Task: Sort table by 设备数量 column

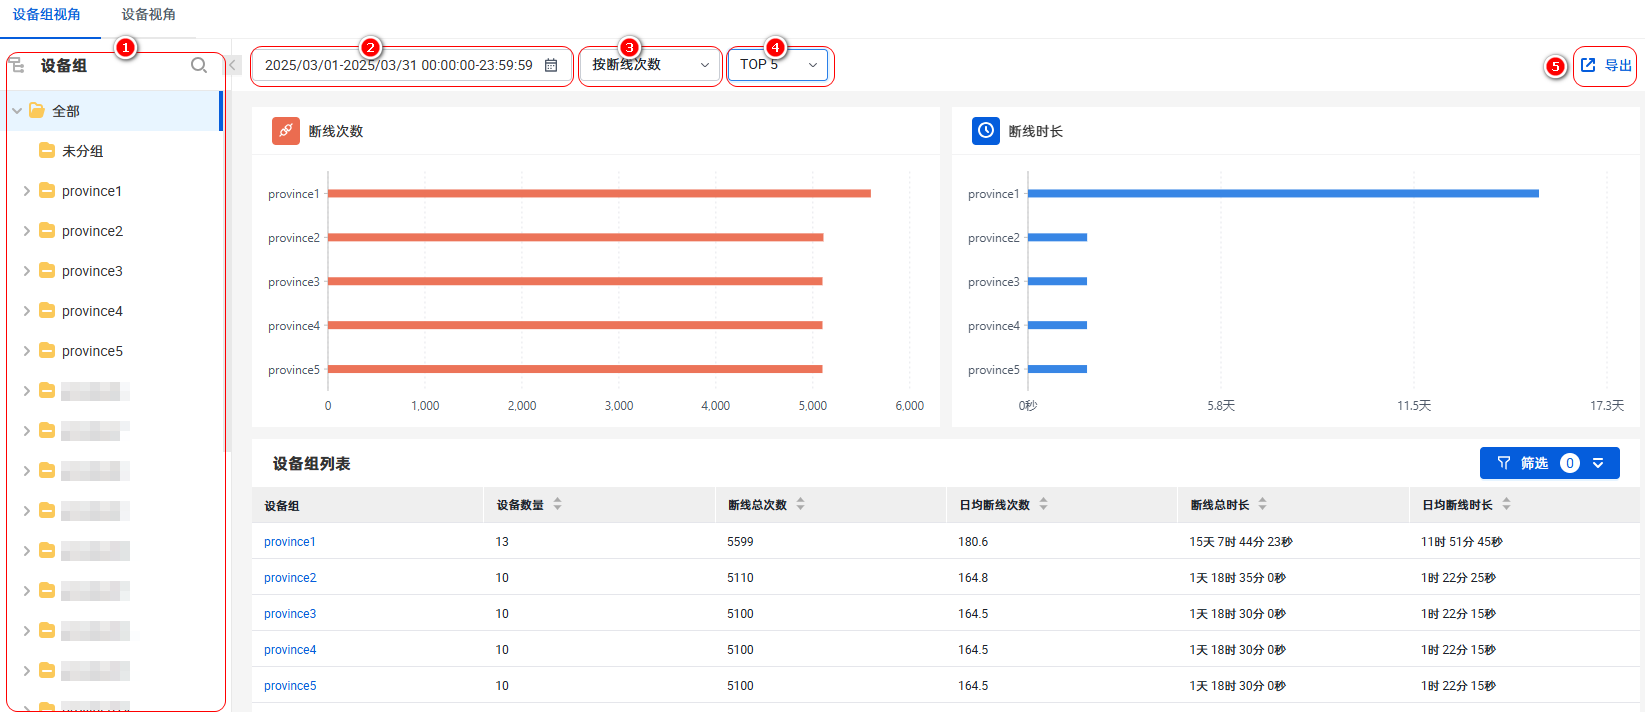Action: point(557,504)
